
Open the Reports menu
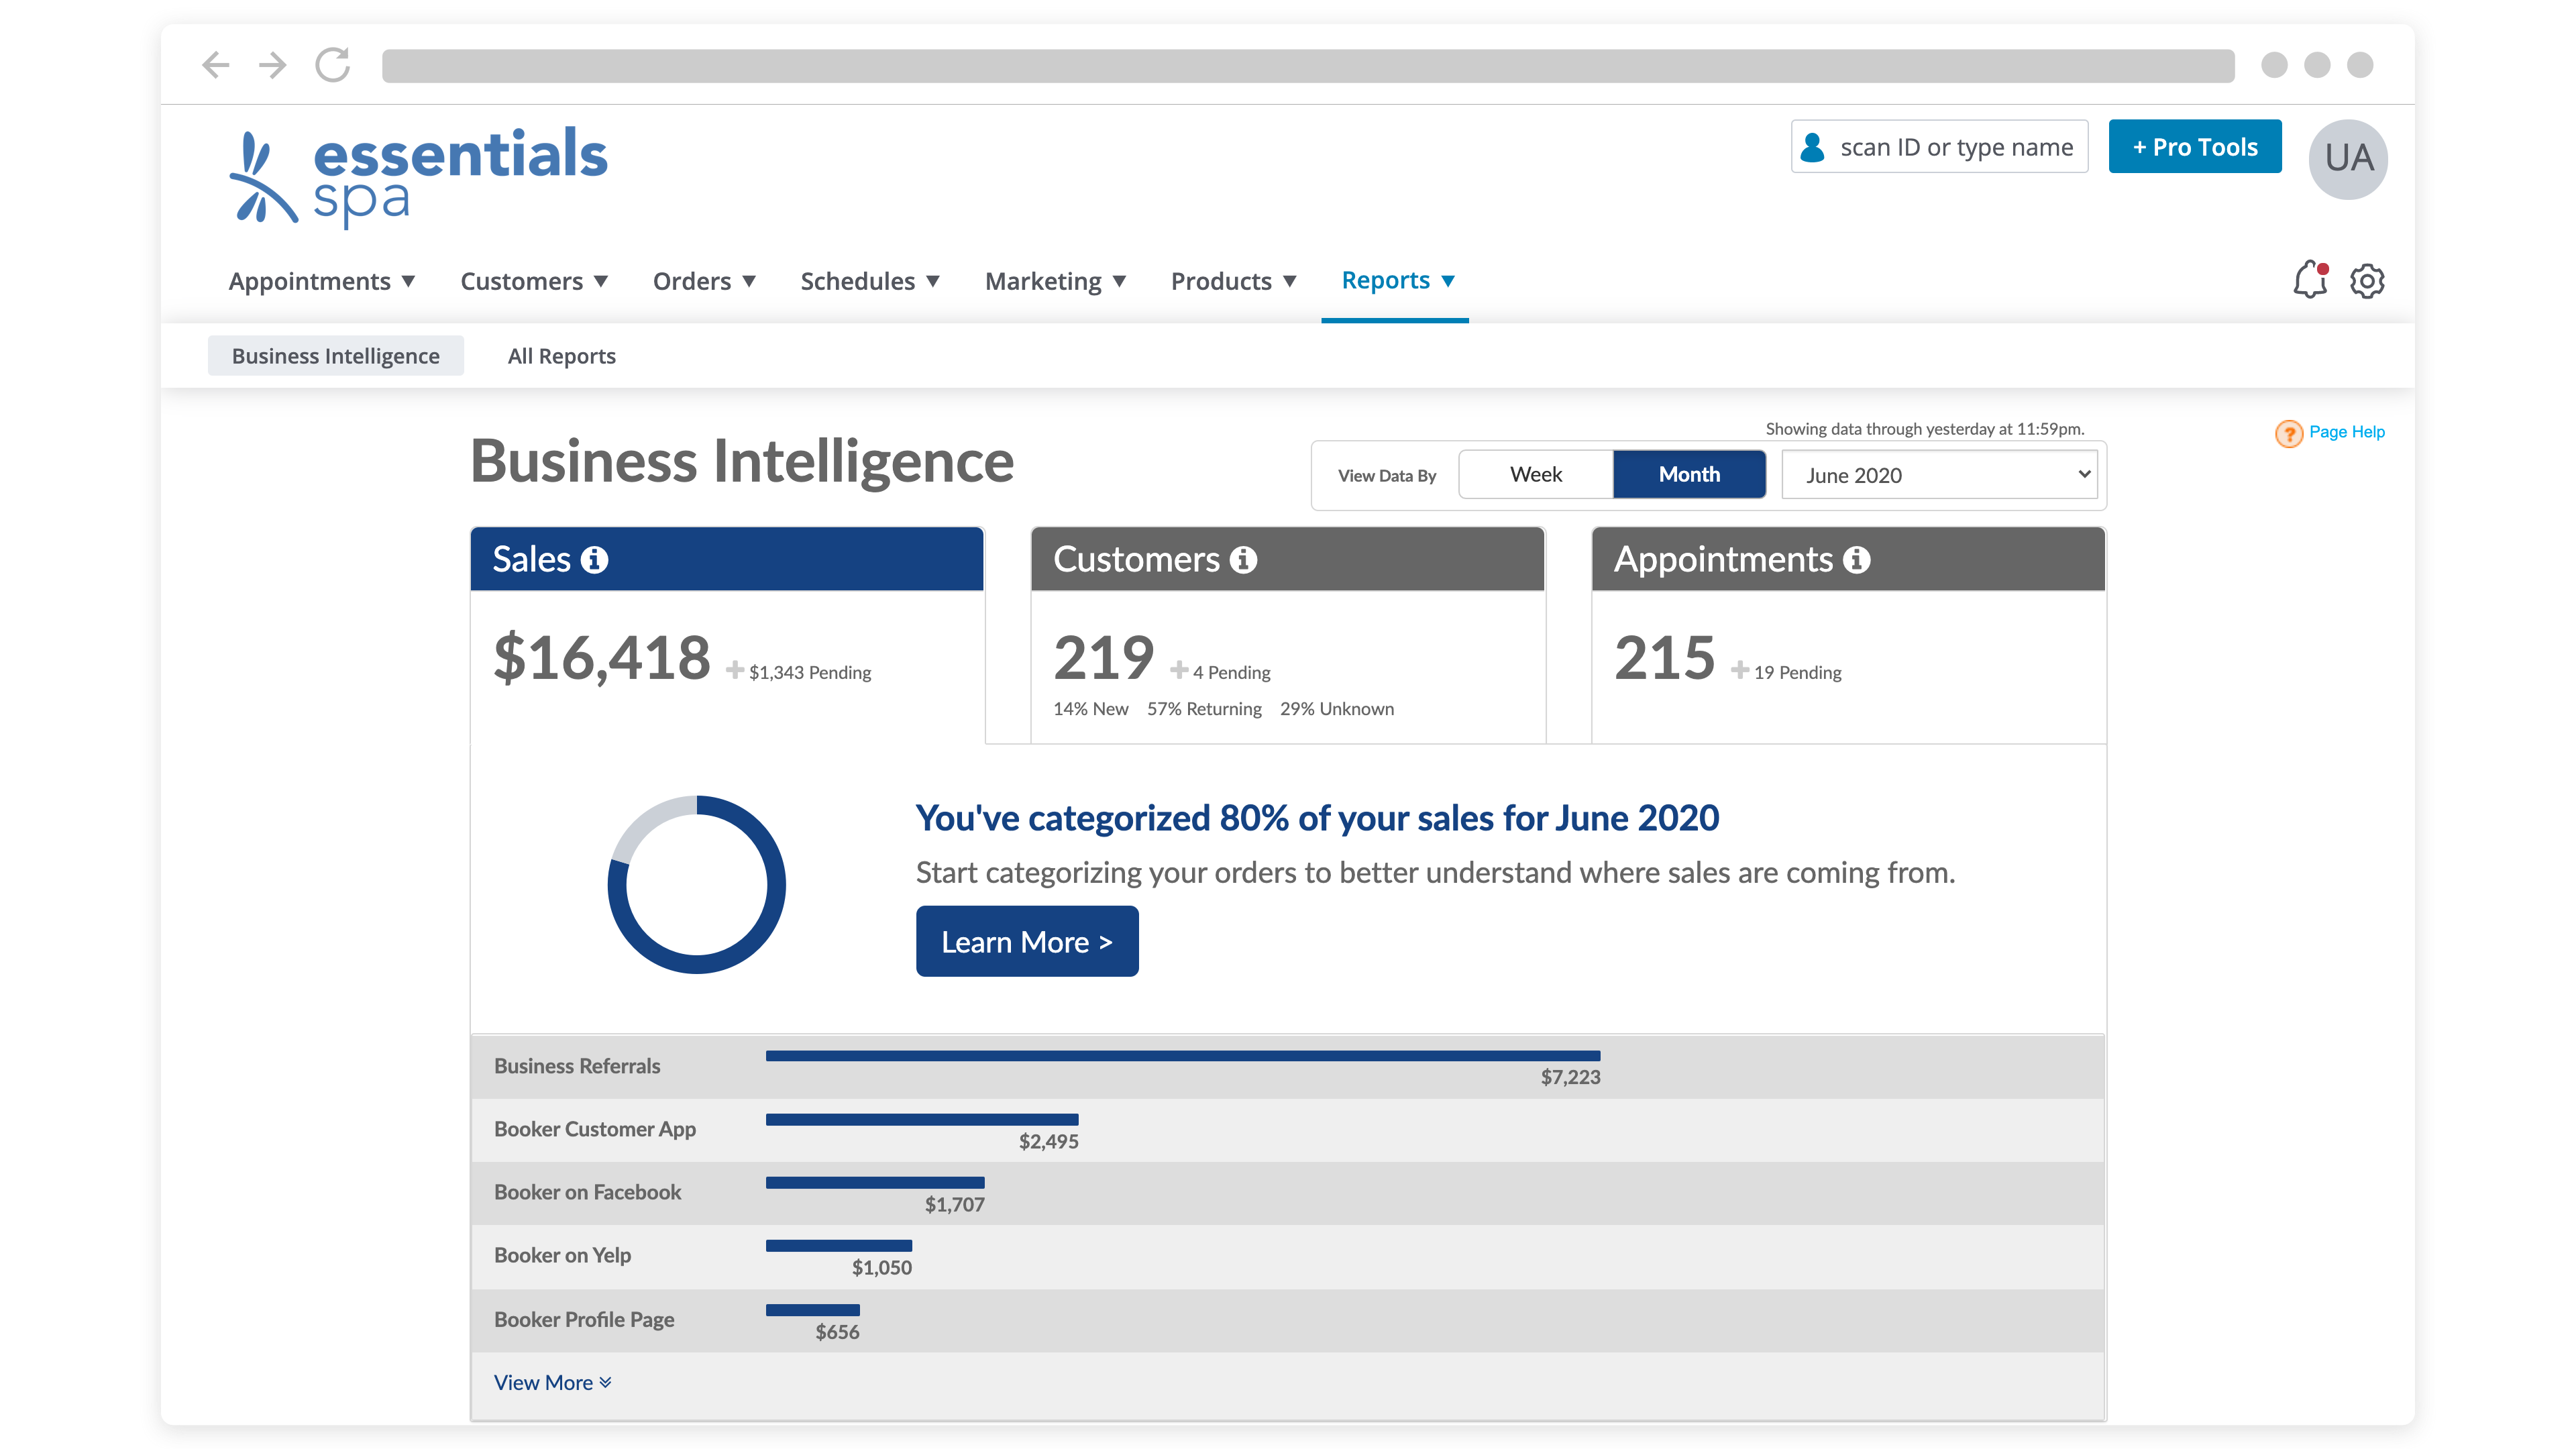click(1397, 281)
